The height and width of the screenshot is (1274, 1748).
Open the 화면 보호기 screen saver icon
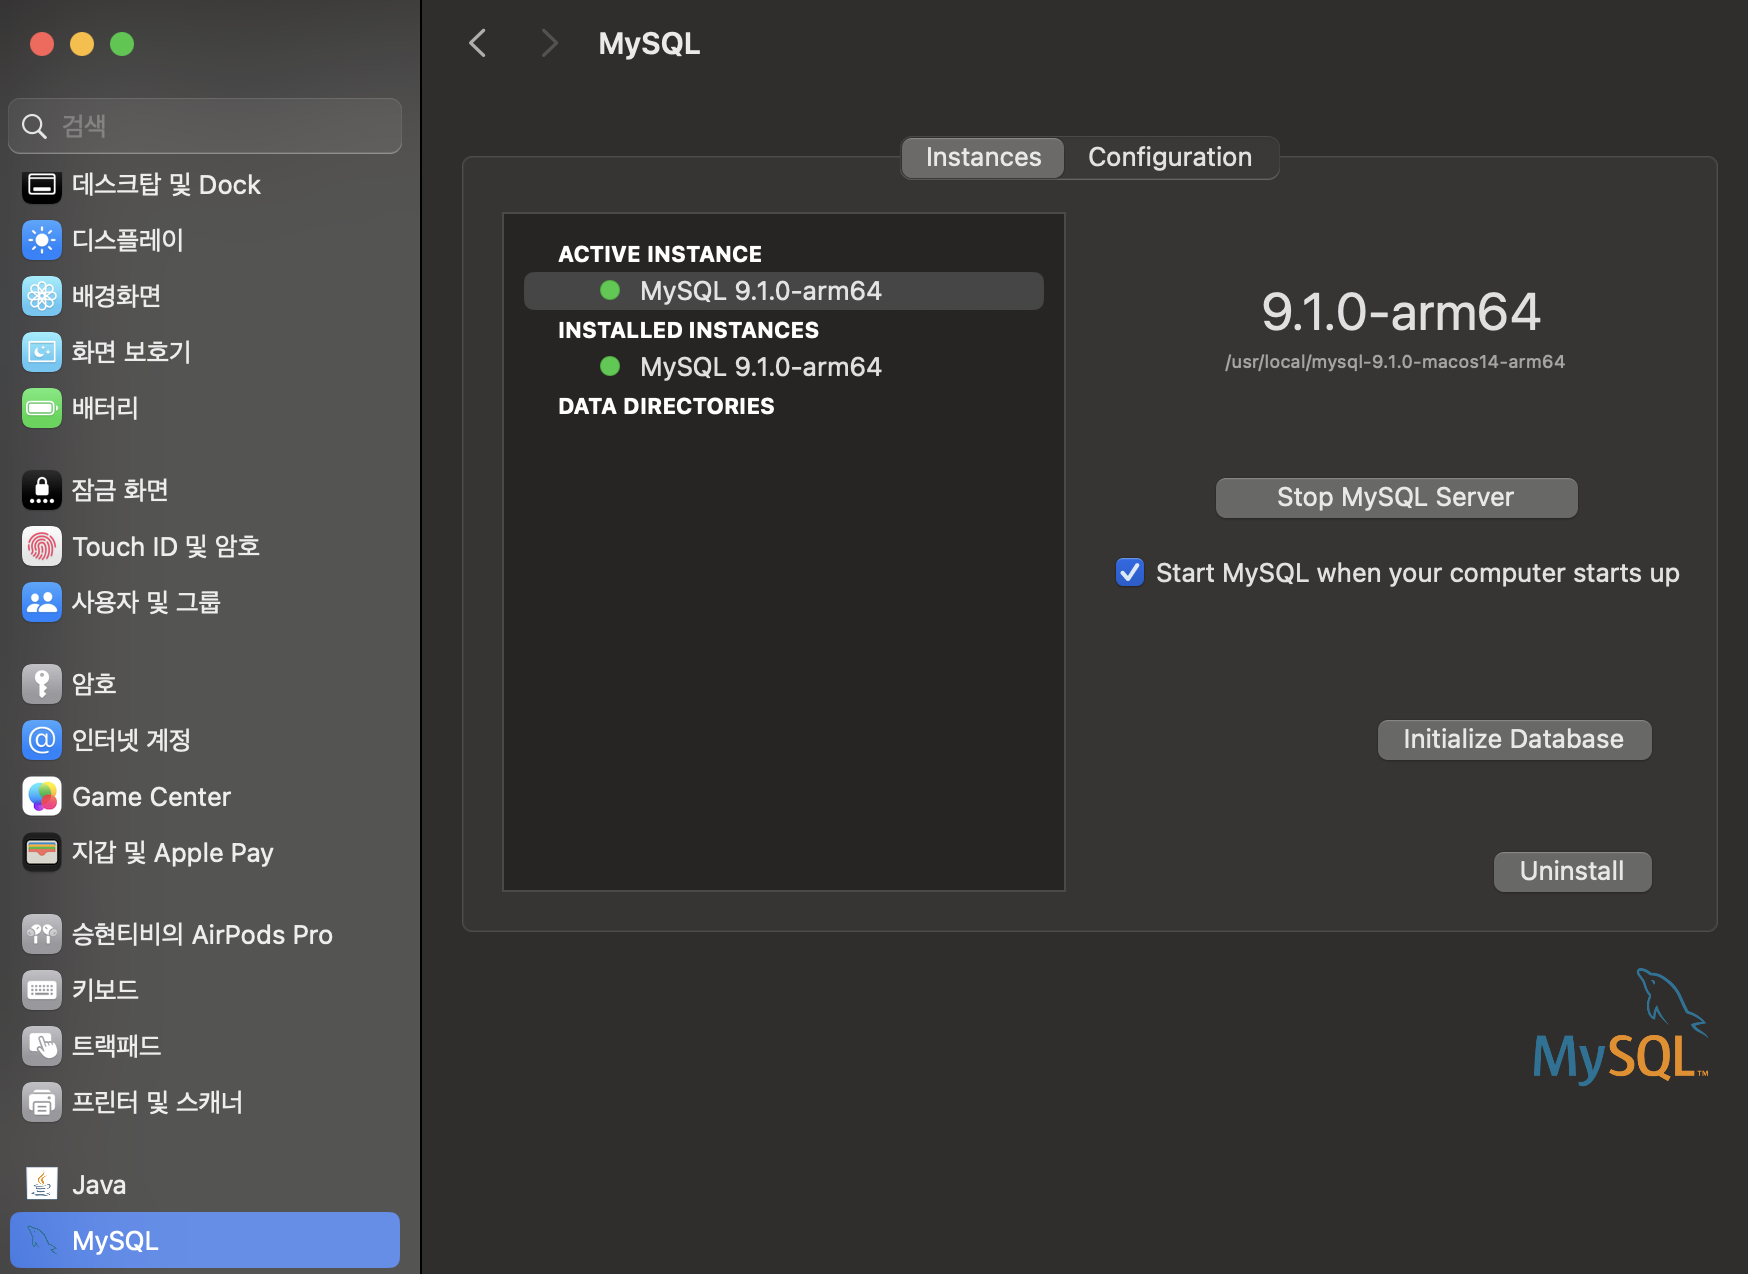tap(42, 352)
